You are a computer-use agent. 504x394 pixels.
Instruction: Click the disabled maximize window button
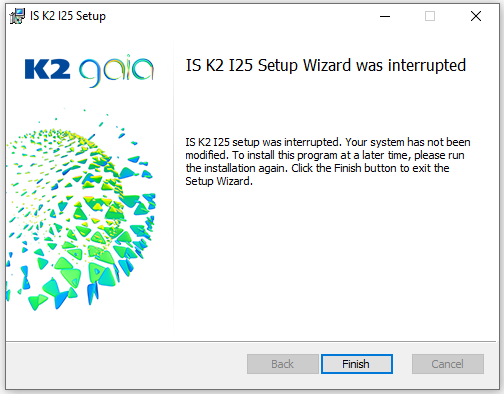tap(430, 16)
